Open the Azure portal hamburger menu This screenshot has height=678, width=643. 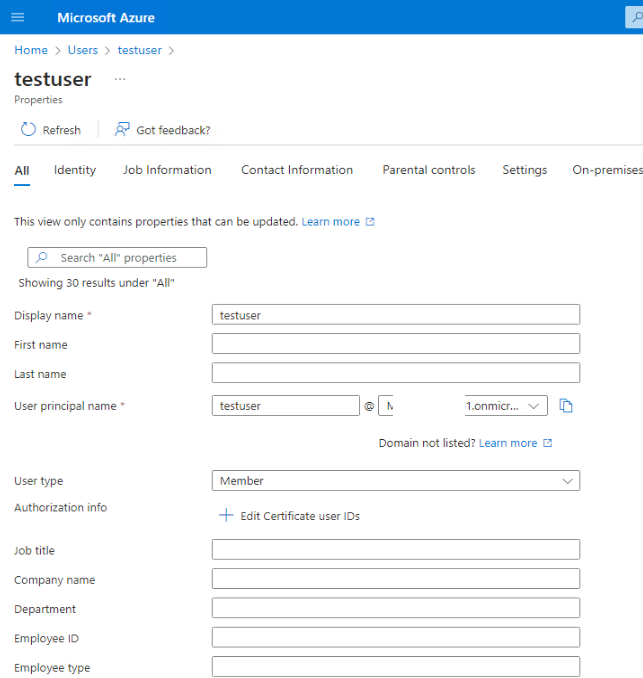tap(17, 18)
